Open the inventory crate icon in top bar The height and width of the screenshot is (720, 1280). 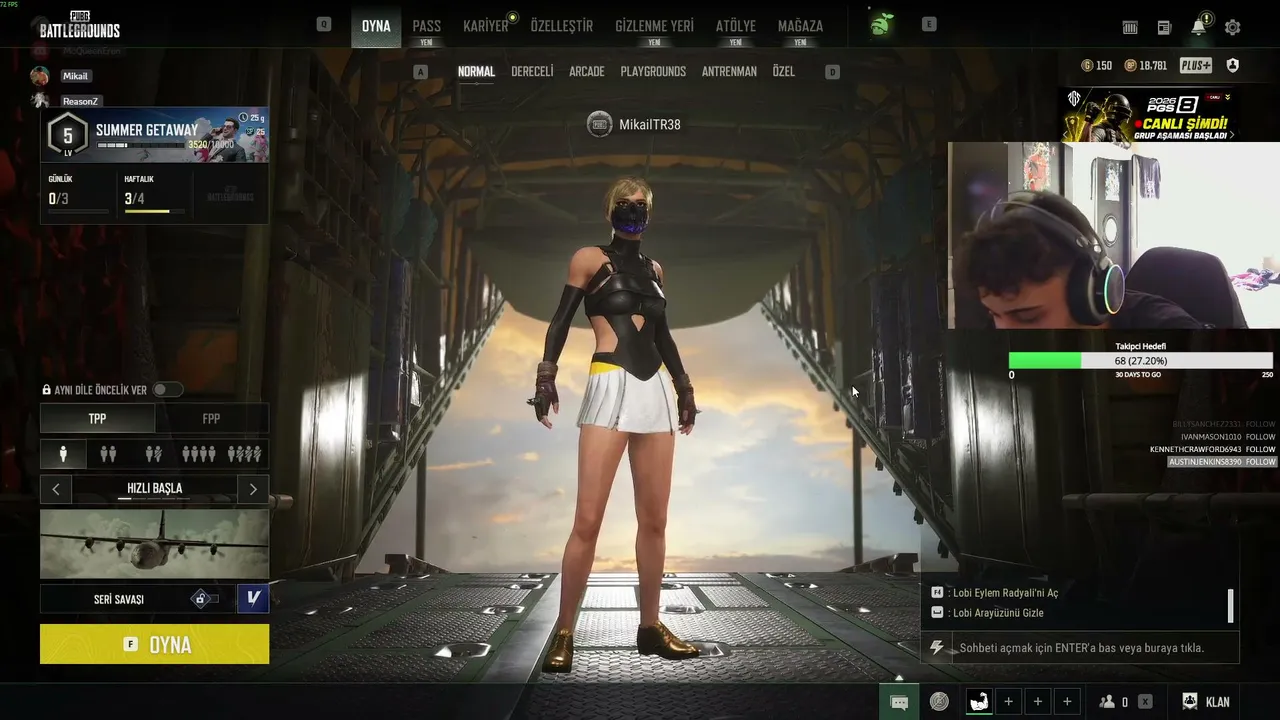[1130, 27]
